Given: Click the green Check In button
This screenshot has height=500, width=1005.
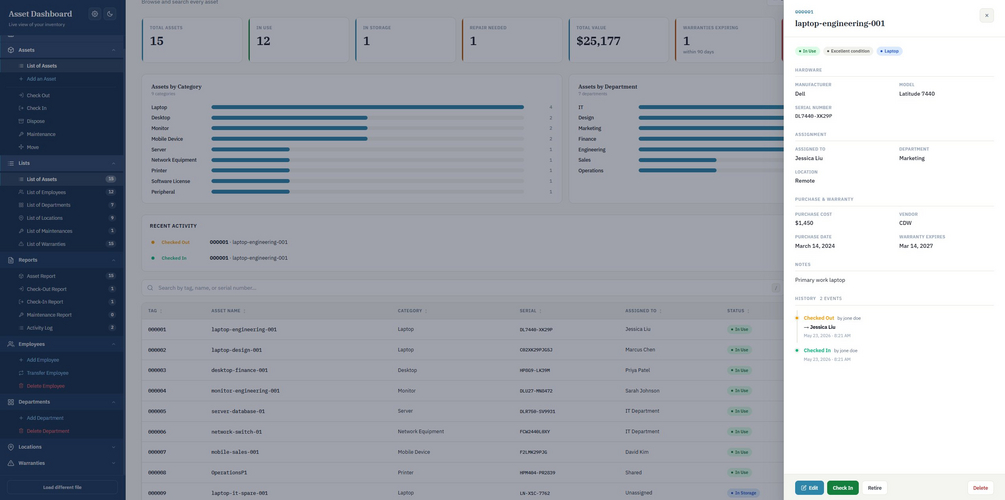Looking at the screenshot, I should (842, 488).
